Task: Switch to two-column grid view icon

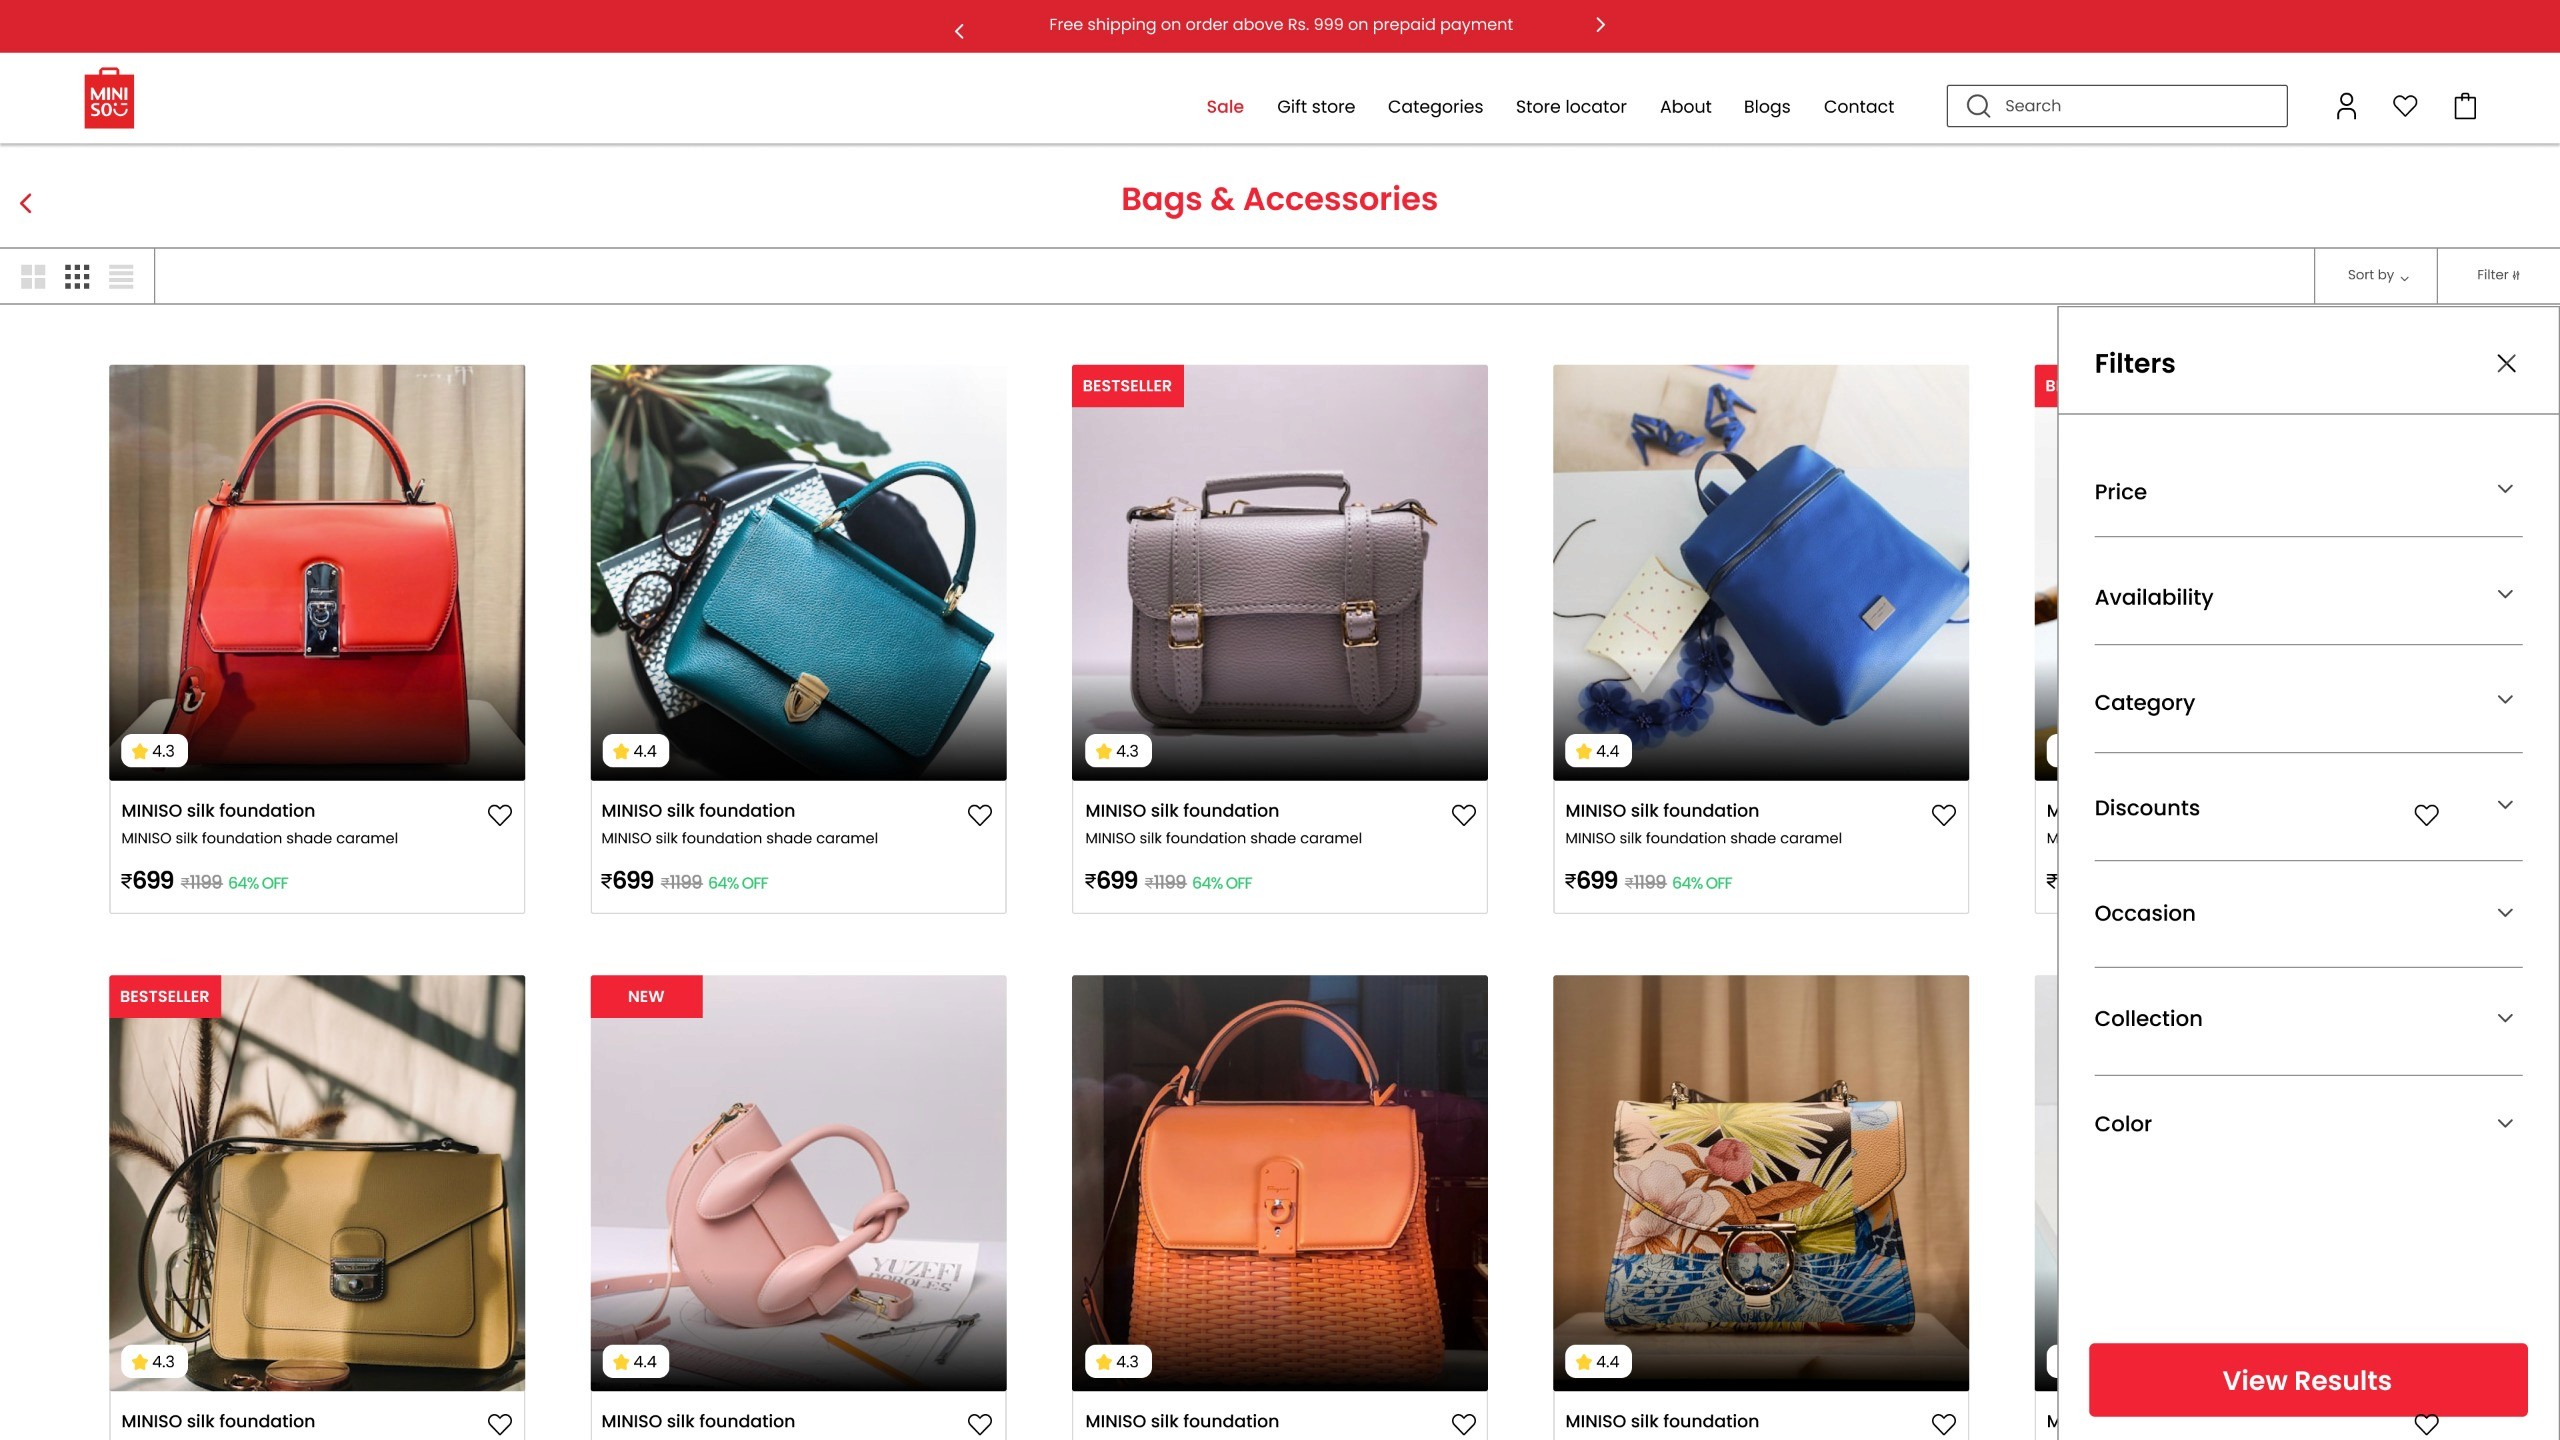Action: (33, 276)
